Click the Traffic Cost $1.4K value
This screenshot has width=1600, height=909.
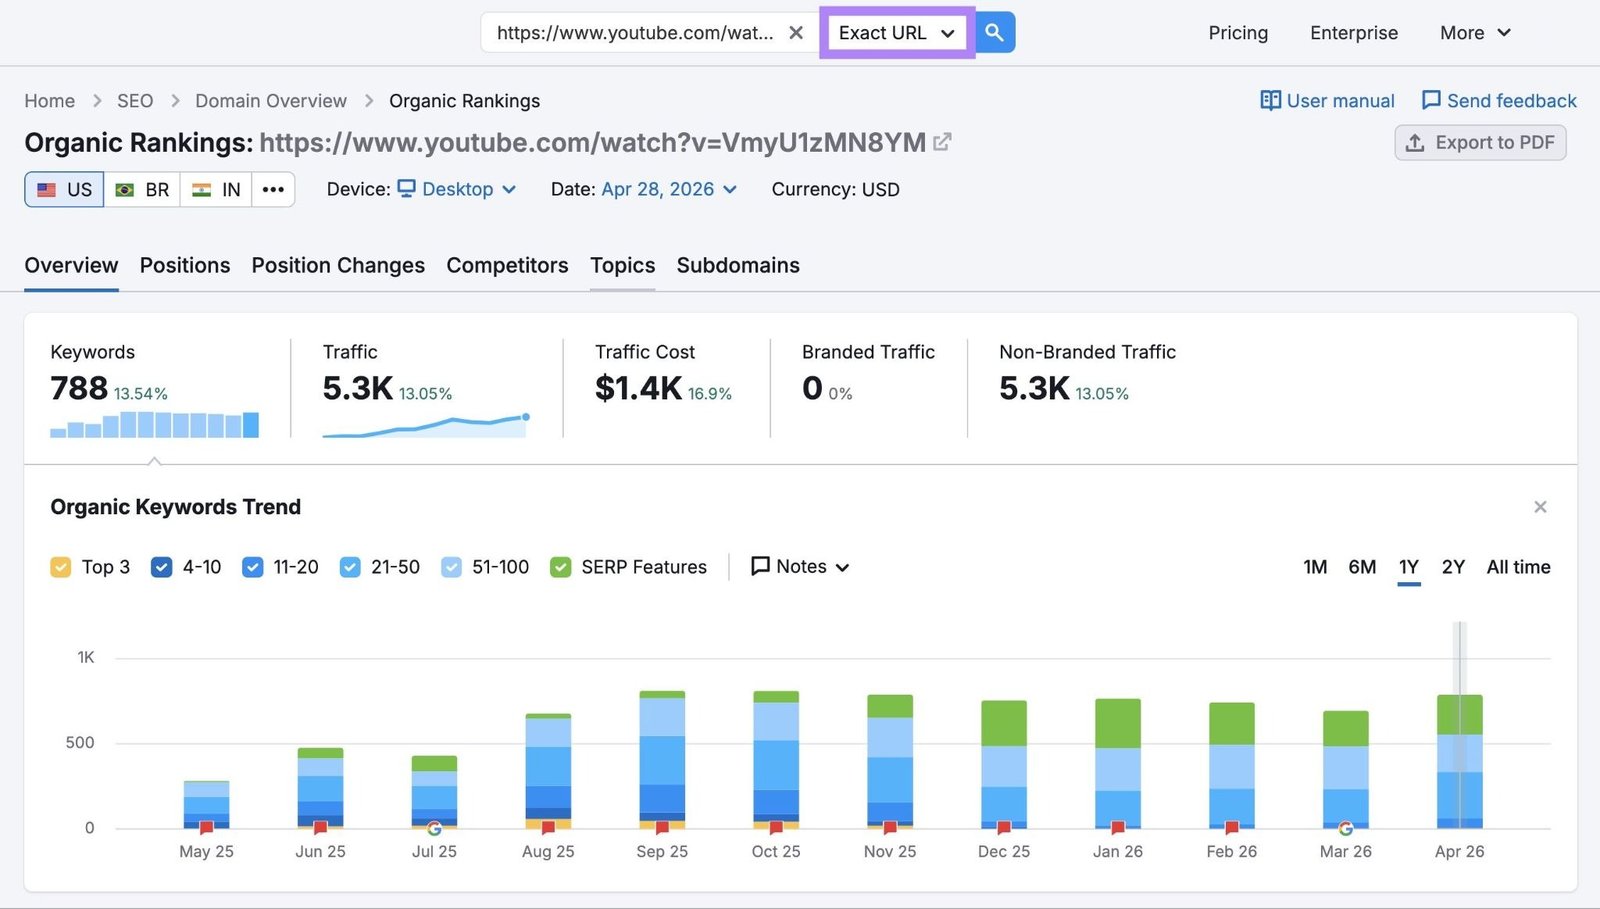click(x=638, y=388)
